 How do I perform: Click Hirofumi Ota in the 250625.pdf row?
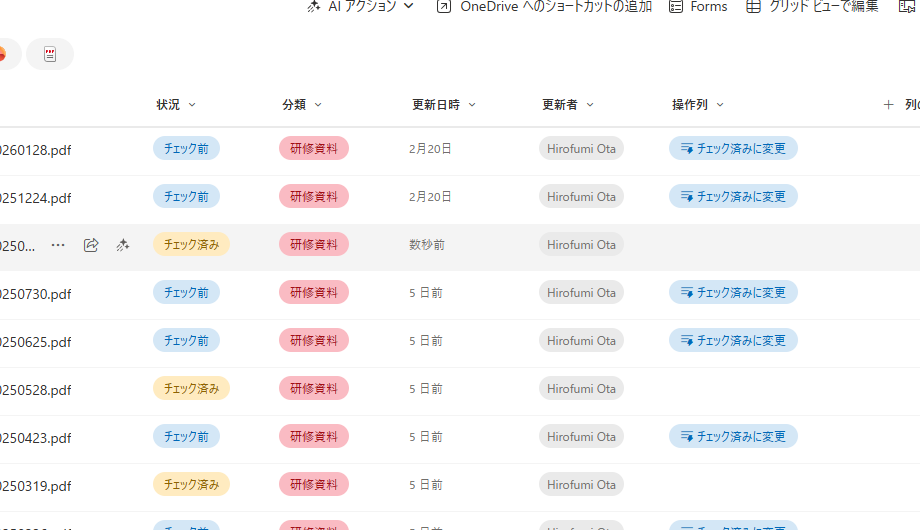click(581, 340)
